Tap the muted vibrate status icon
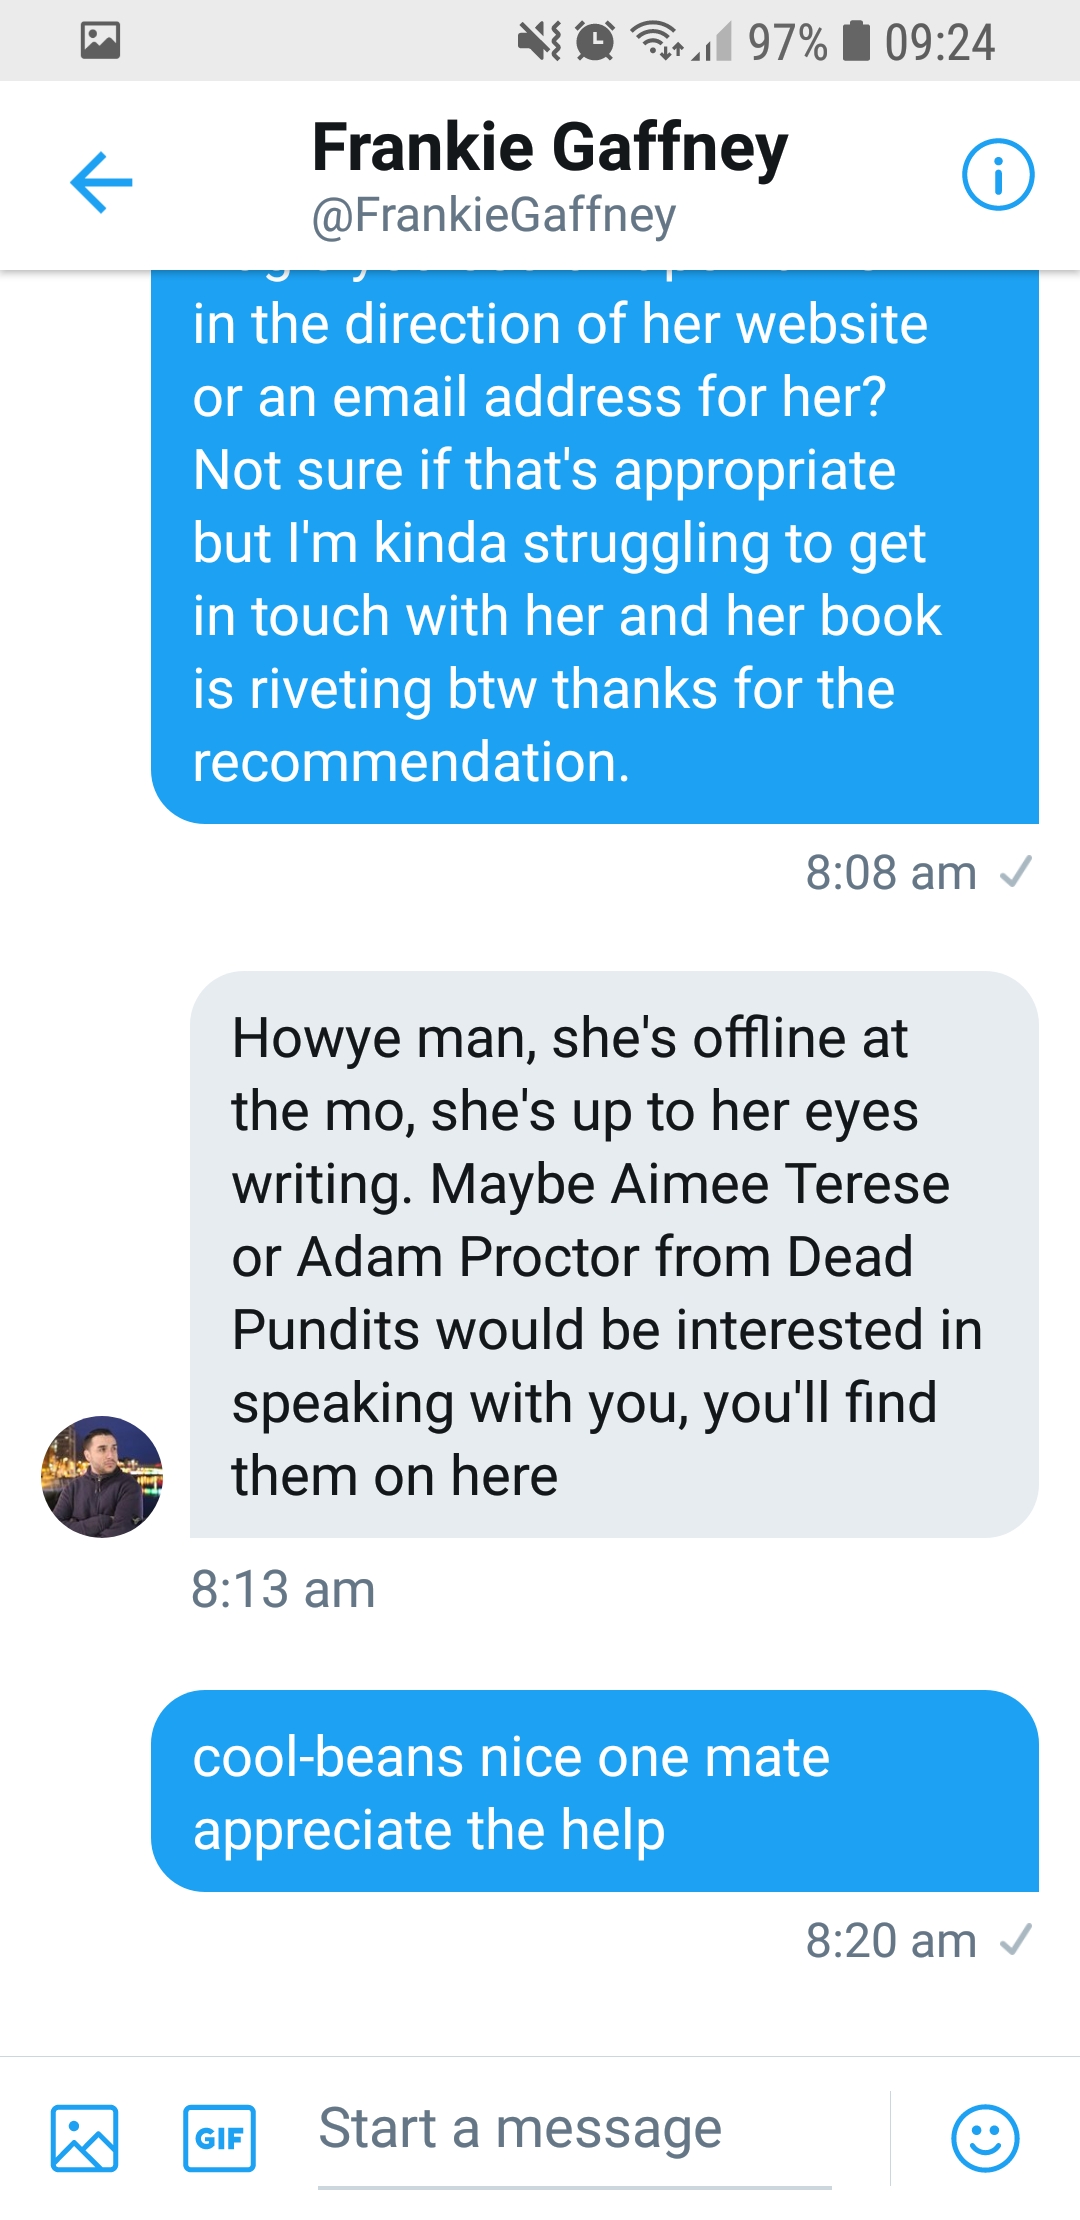Image resolution: width=1080 pixels, height=2220 pixels. [539, 41]
